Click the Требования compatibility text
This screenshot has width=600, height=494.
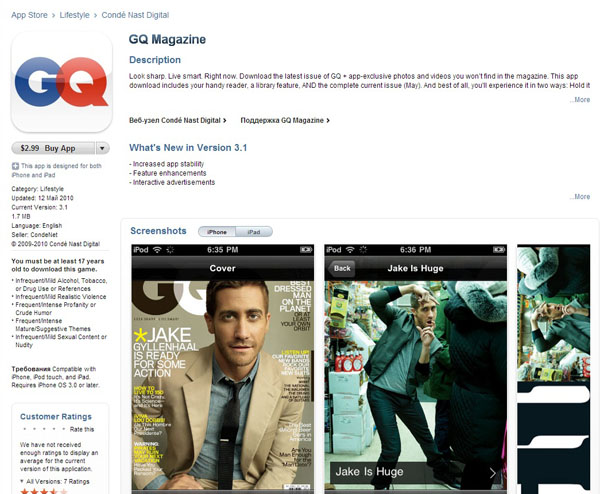point(55,377)
